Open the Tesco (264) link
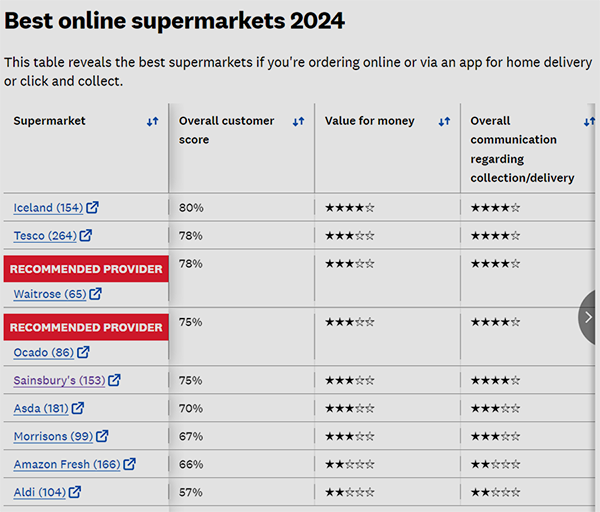 coord(45,236)
